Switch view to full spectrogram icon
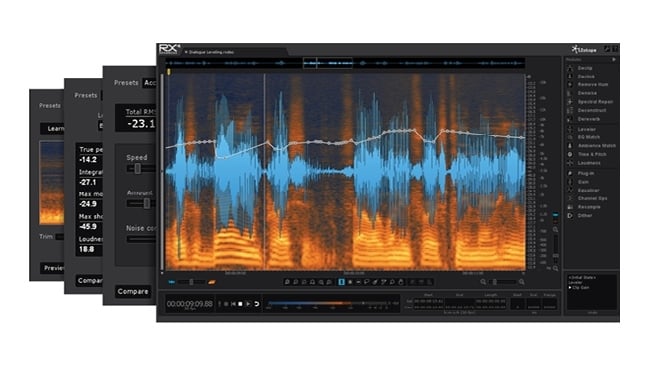650x366 pixels. tap(212, 282)
